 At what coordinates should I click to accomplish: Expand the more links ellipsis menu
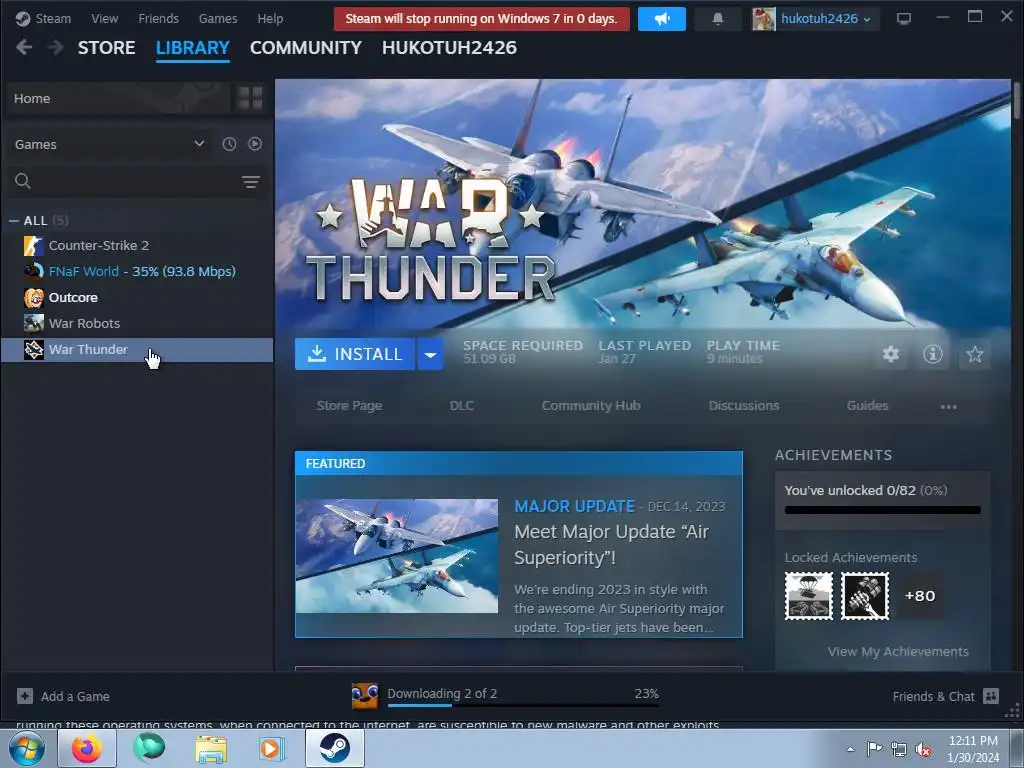[948, 407]
